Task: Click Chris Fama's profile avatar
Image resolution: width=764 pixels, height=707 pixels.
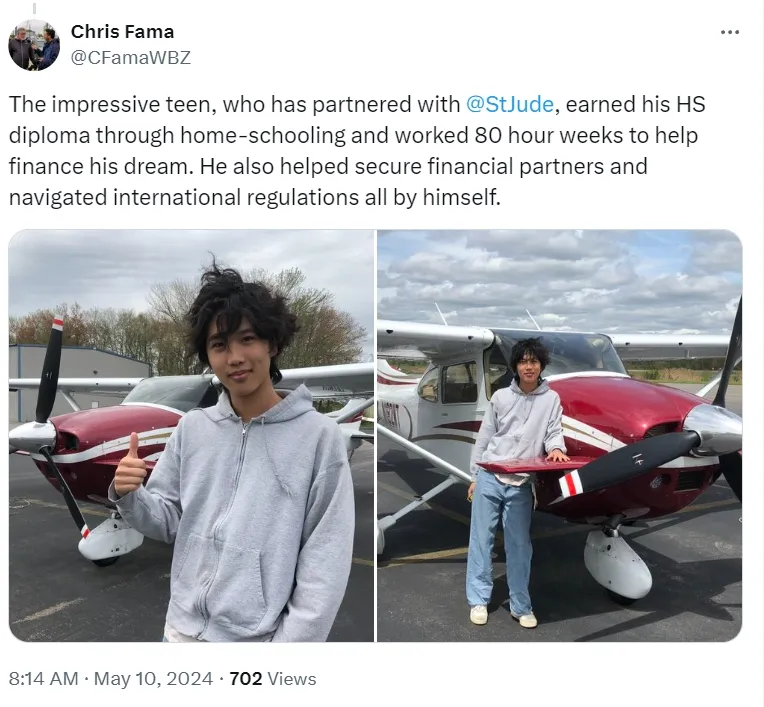Action: [34, 45]
